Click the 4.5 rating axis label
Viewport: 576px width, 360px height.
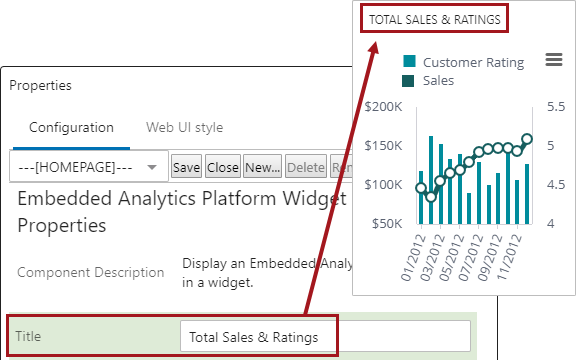[x=556, y=184]
